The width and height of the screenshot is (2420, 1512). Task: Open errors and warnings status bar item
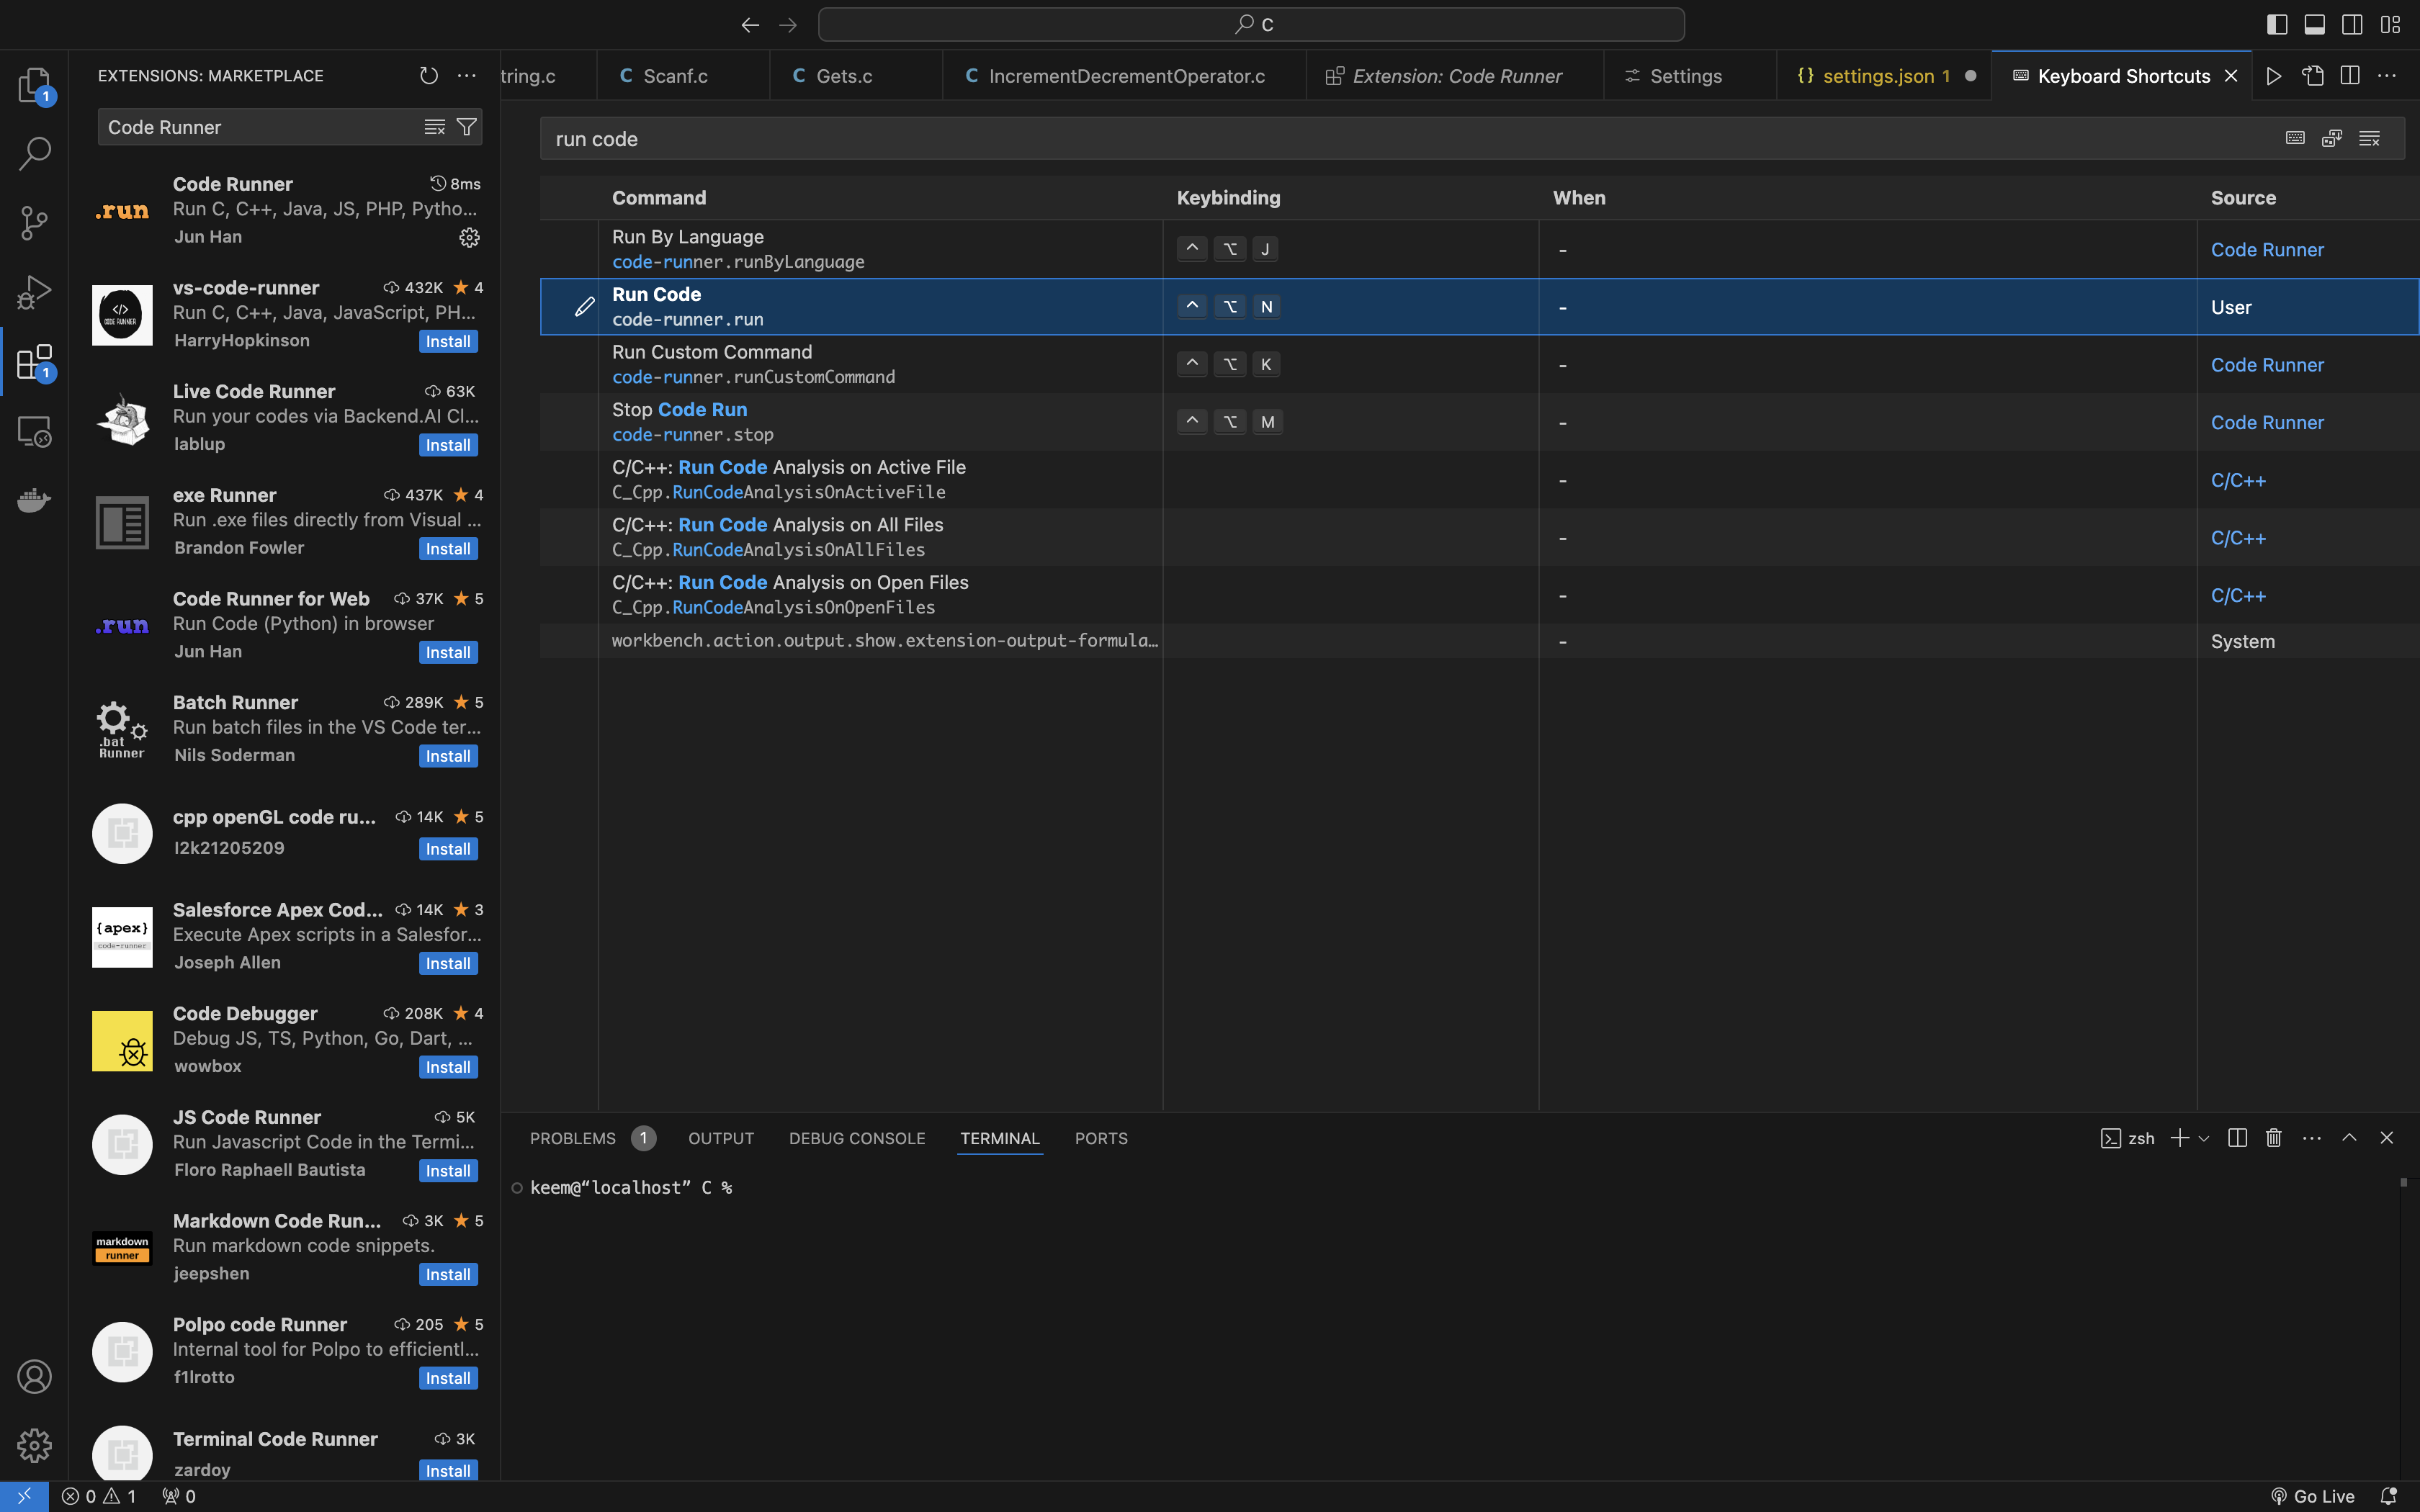tap(99, 1496)
